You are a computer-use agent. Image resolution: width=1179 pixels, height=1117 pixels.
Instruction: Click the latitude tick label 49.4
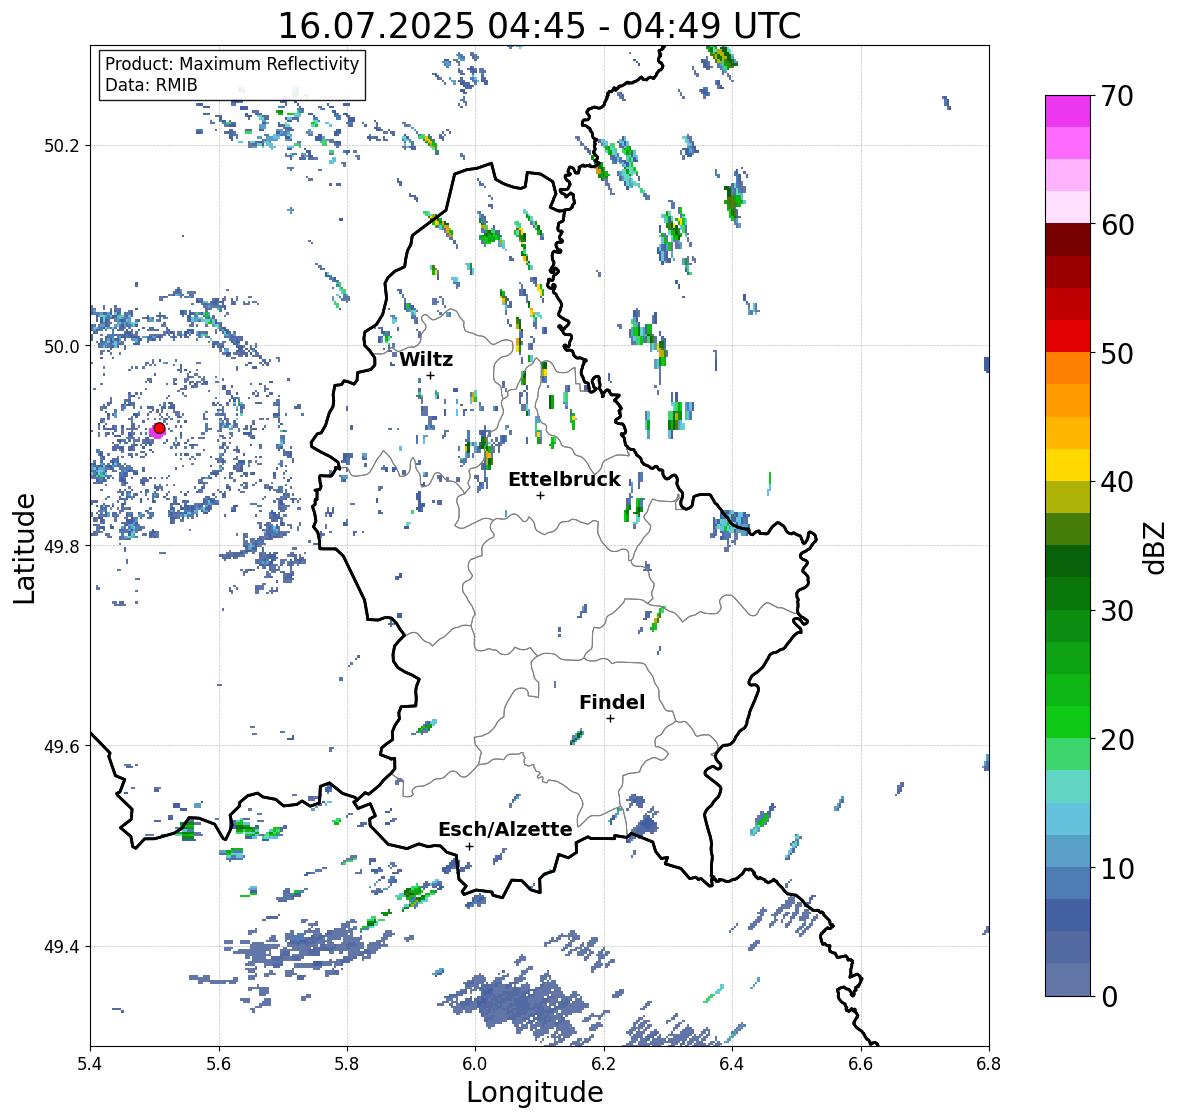[x=62, y=947]
